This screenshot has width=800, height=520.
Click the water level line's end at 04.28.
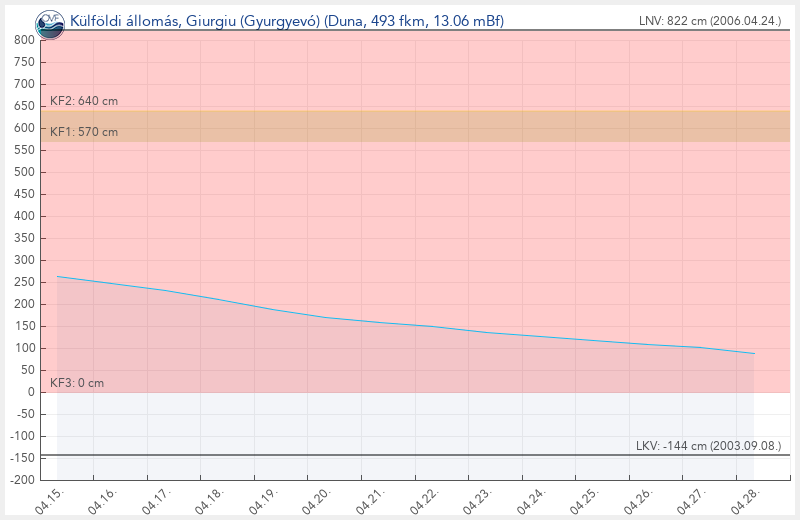[x=753, y=353]
